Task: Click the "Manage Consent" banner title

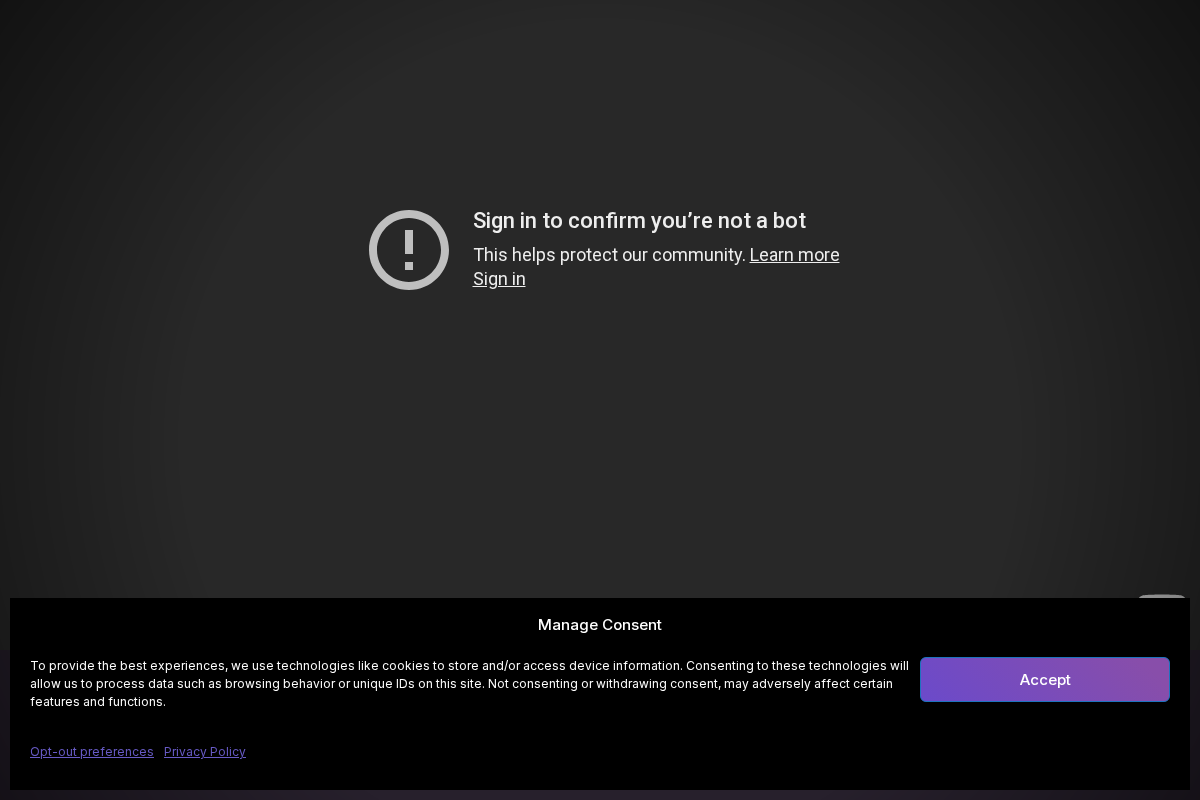Action: click(x=599, y=625)
